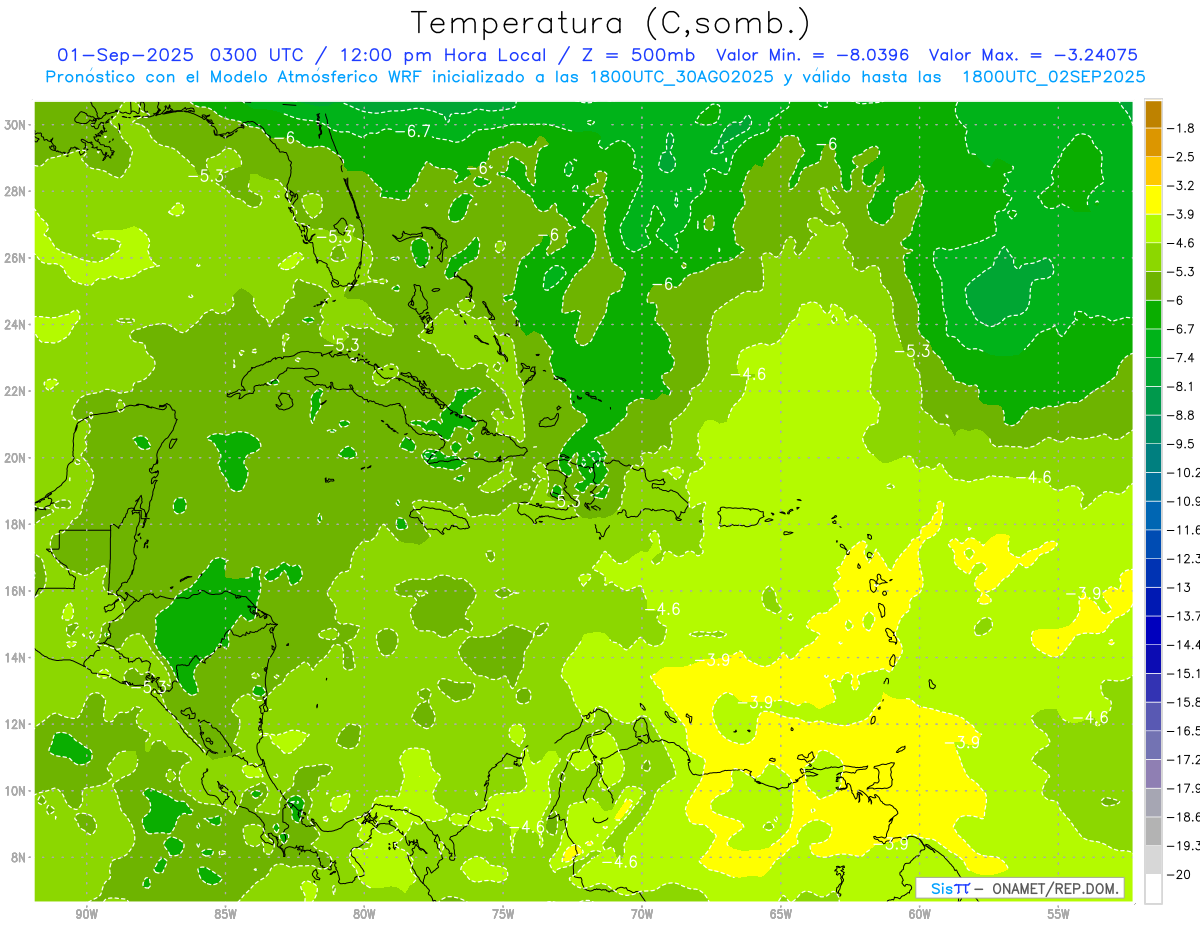Image resolution: width=1200 pixels, height=927 pixels.
Task: Click the 75W longitude axis label
Action: (x=503, y=915)
